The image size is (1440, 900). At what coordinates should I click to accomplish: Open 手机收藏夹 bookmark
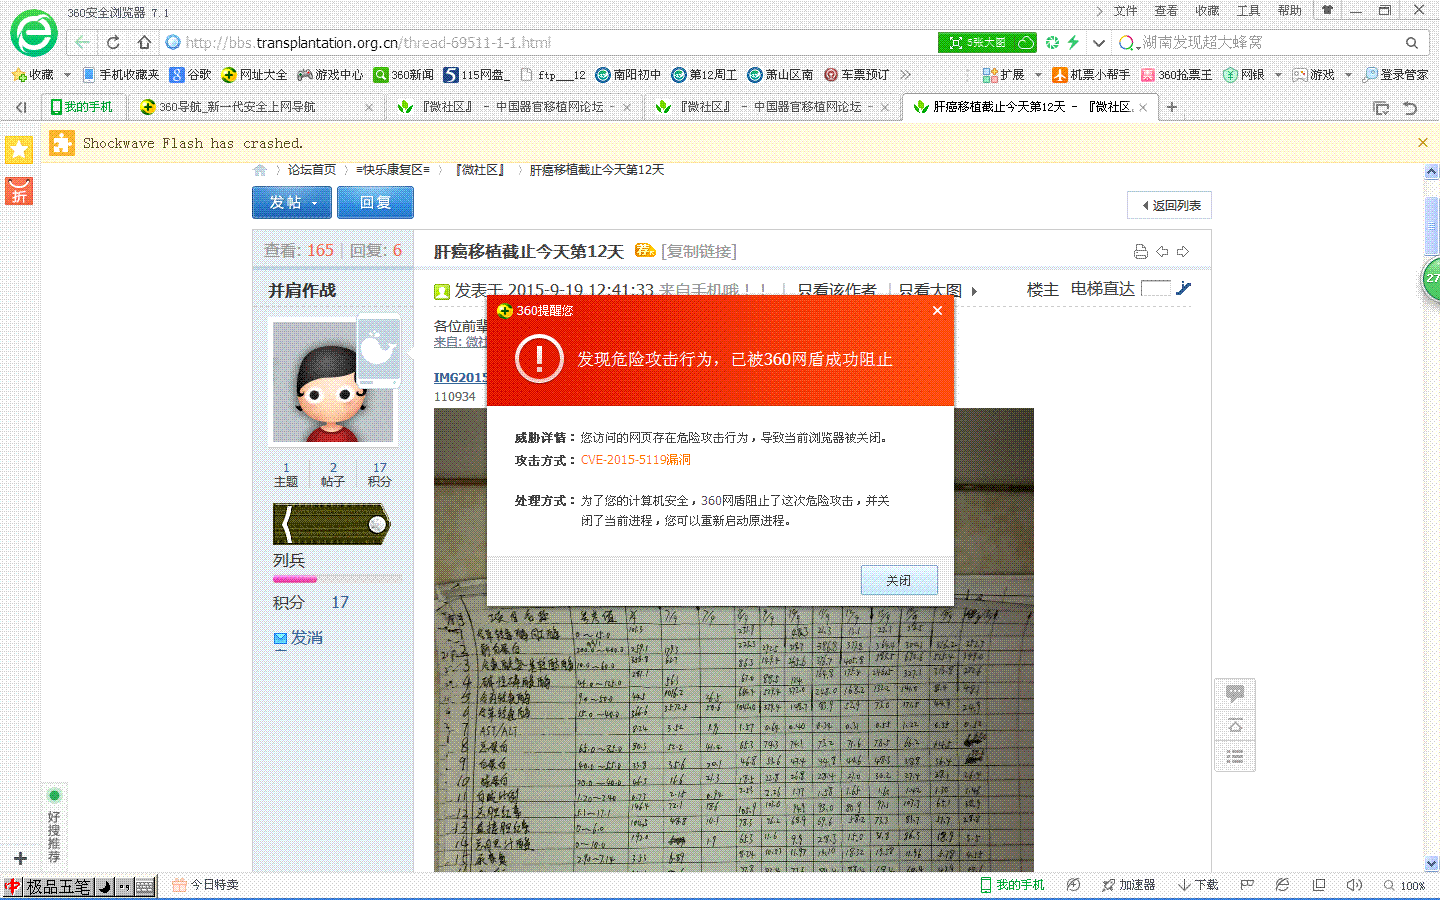tap(120, 75)
